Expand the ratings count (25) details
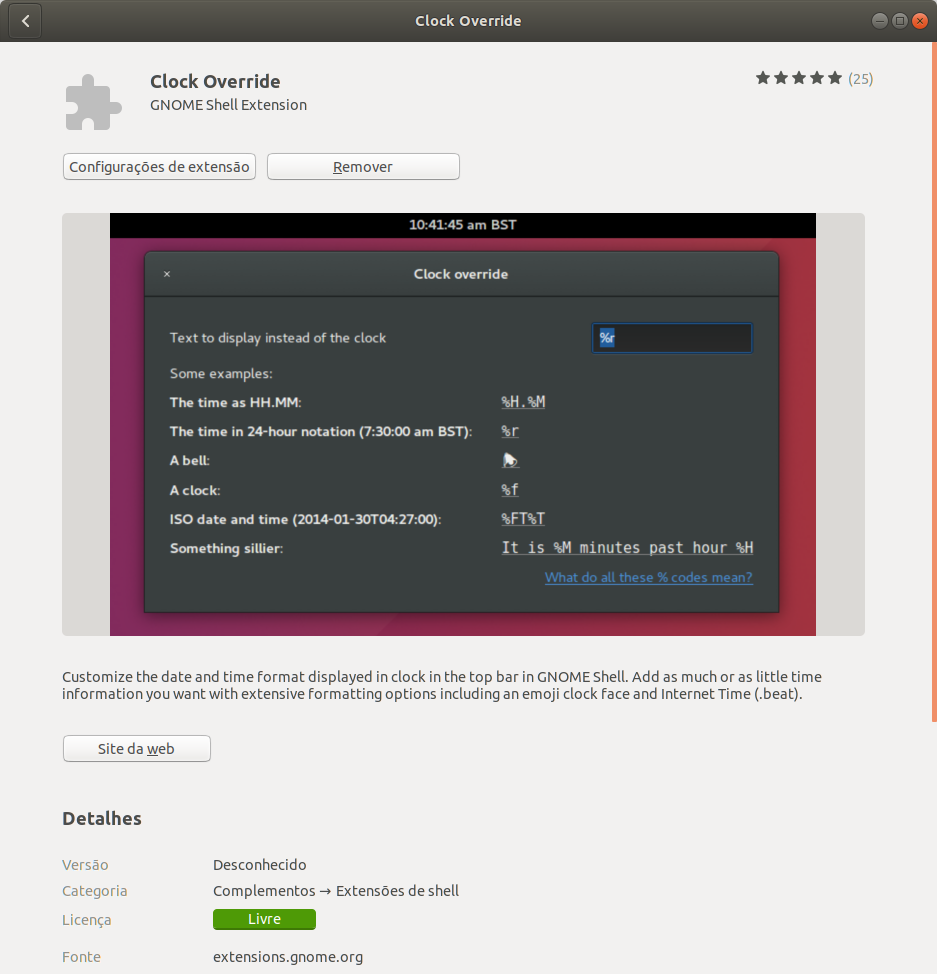Screen dimensions: 937x974 click(860, 78)
